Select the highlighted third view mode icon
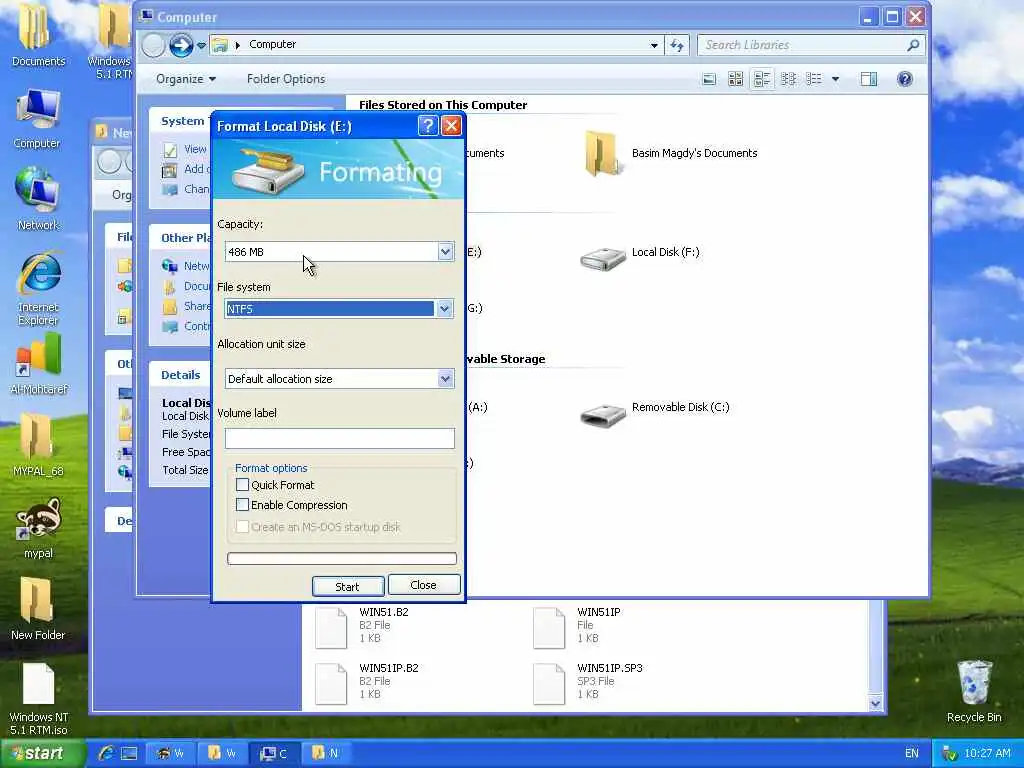Screen dimensions: 1024x768 (x=761, y=79)
